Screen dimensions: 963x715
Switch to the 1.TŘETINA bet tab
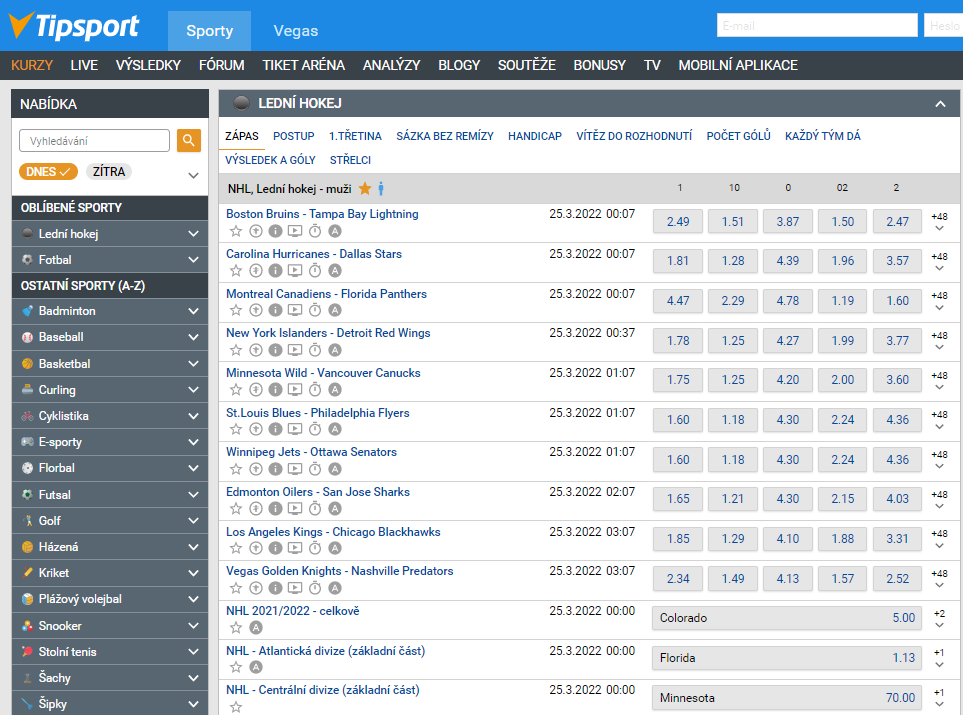tap(355, 136)
